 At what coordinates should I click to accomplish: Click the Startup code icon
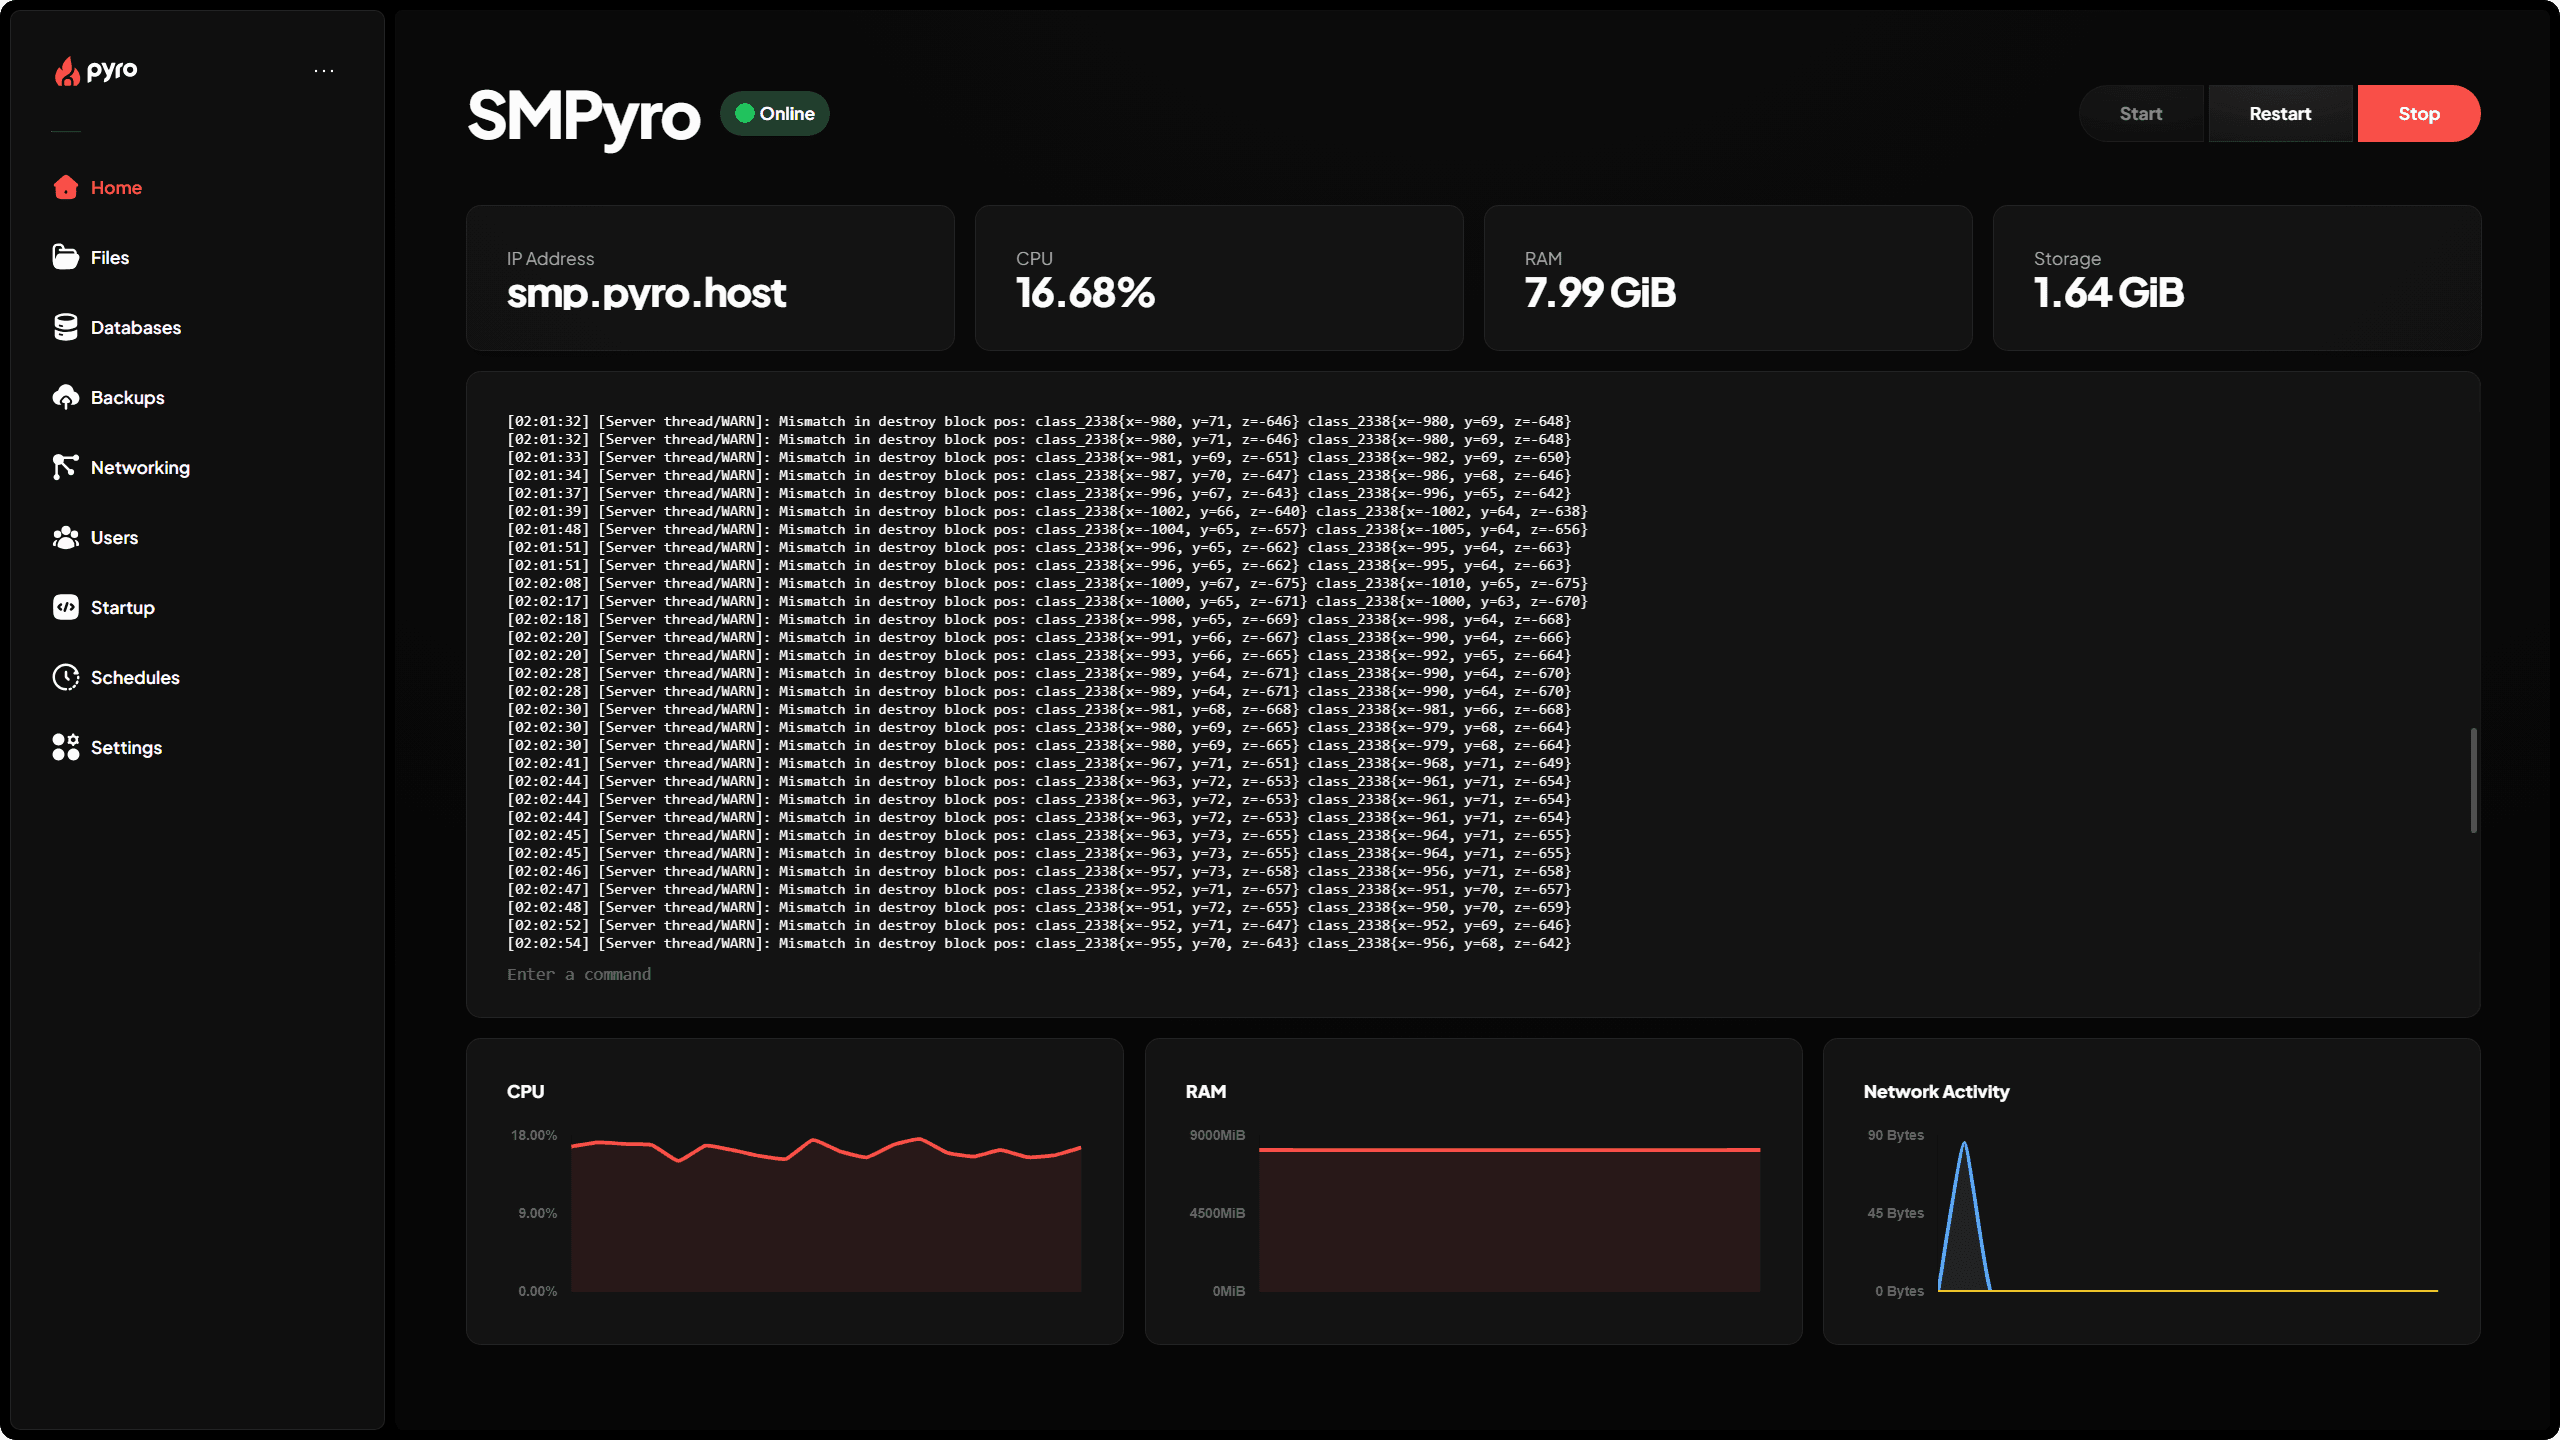click(x=66, y=607)
